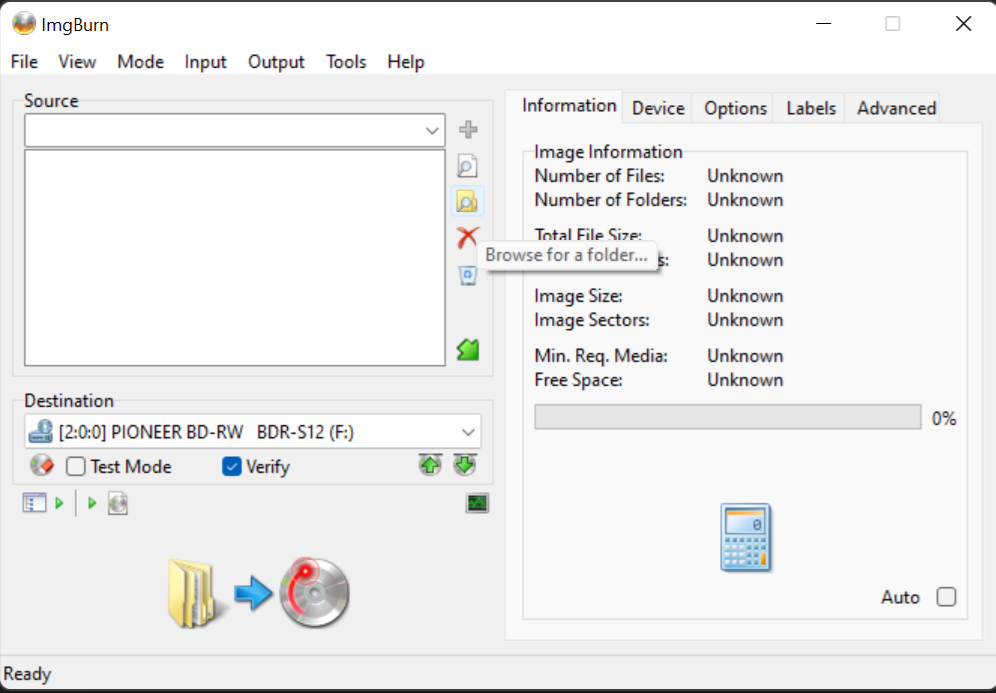This screenshot has height=693, width=996.
Task: Tick the Auto checkbox
Action: click(946, 597)
